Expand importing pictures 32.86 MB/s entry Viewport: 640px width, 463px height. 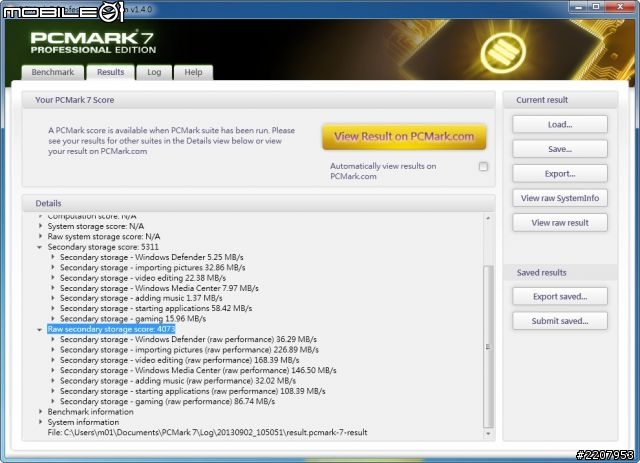(53, 267)
